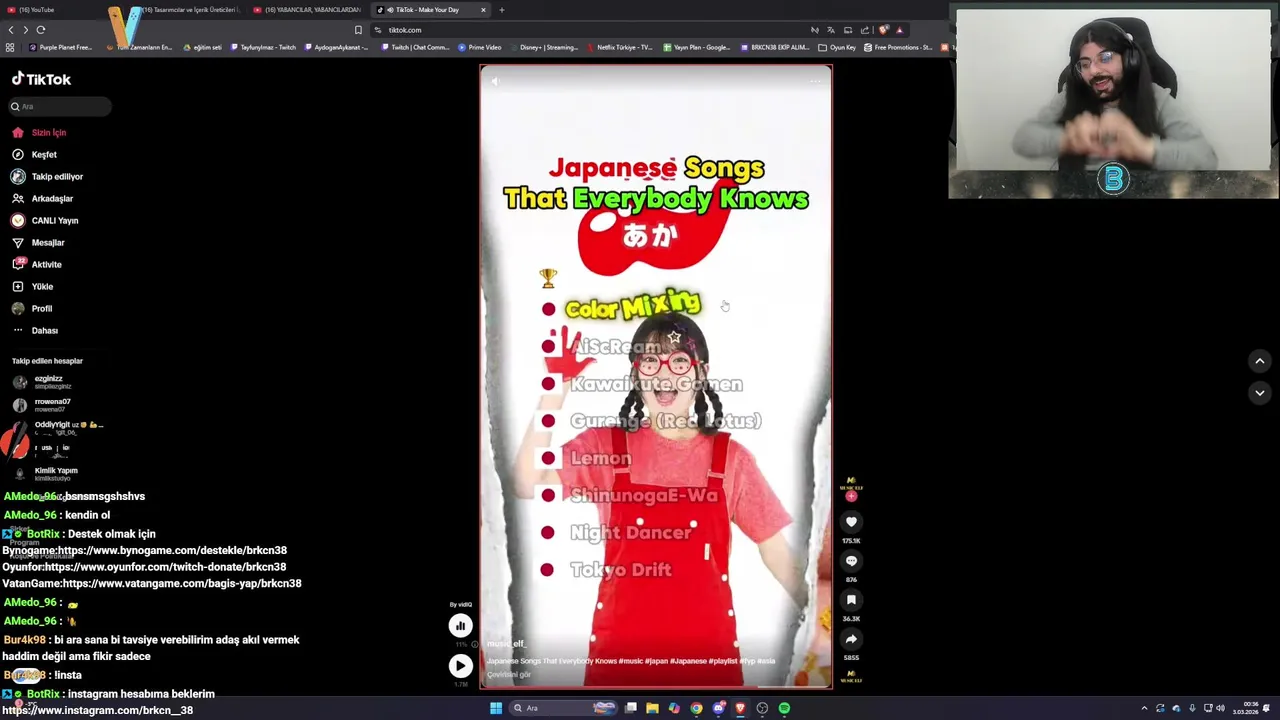Go to the Keşfet page
Image resolution: width=1280 pixels, height=720 pixels.
click(x=34, y=154)
